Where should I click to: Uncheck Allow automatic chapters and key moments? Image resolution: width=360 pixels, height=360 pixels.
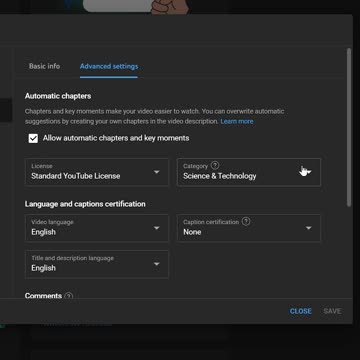(x=33, y=138)
